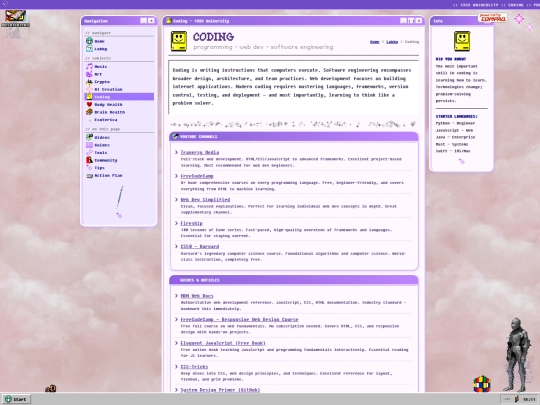The width and height of the screenshot is (540, 405).
Task: Click 'Python – Beginner' in Info panel
Action: tap(455, 123)
